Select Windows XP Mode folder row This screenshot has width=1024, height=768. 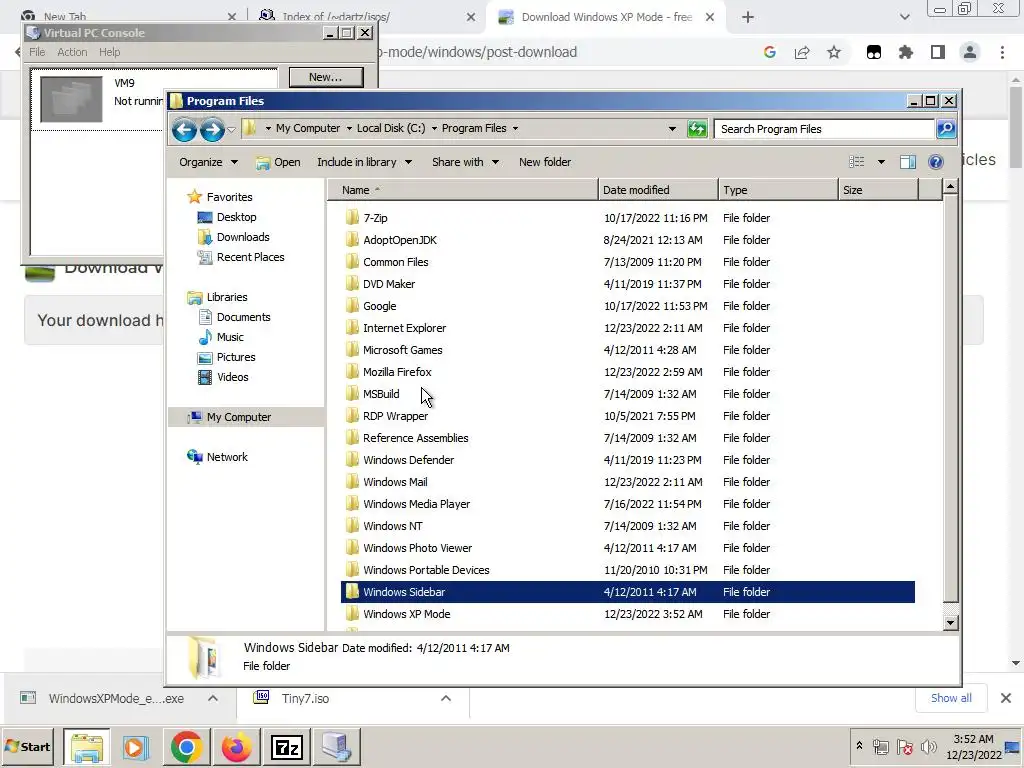[x=627, y=614]
